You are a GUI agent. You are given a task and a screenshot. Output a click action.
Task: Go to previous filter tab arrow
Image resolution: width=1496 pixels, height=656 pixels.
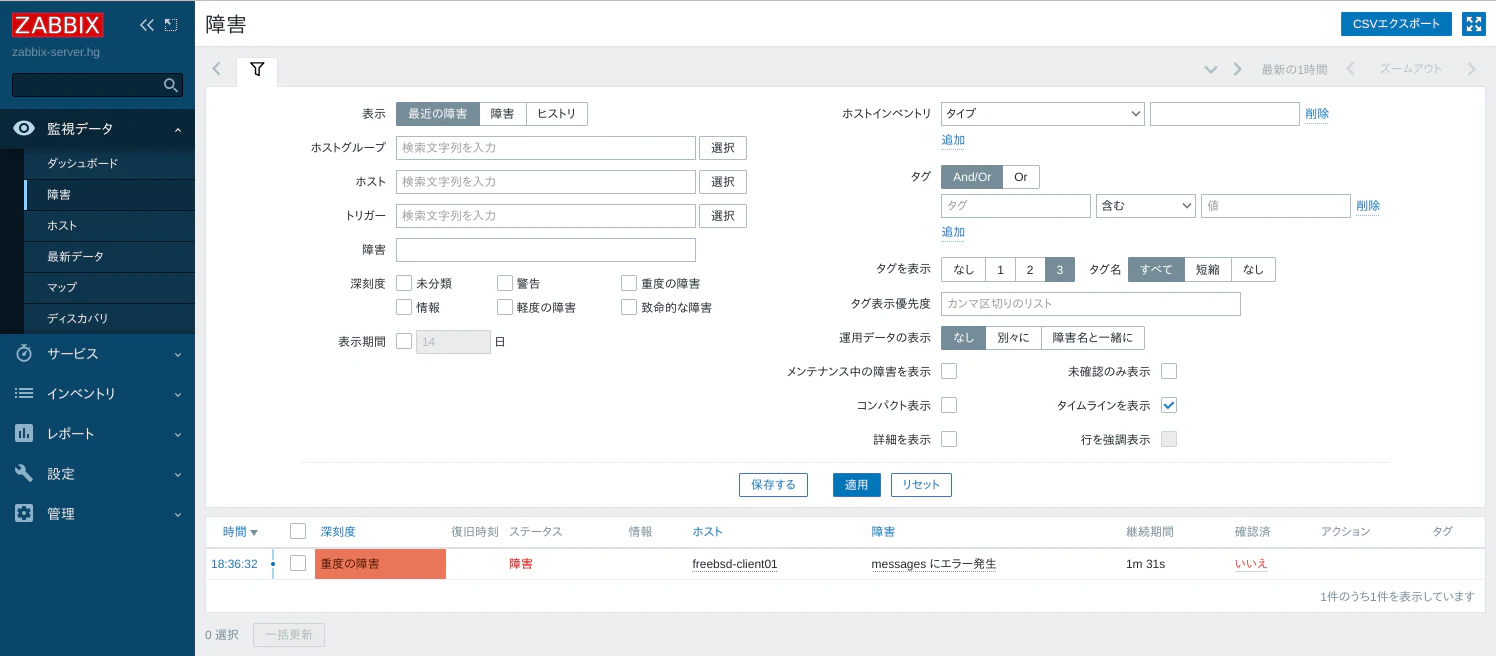(216, 70)
